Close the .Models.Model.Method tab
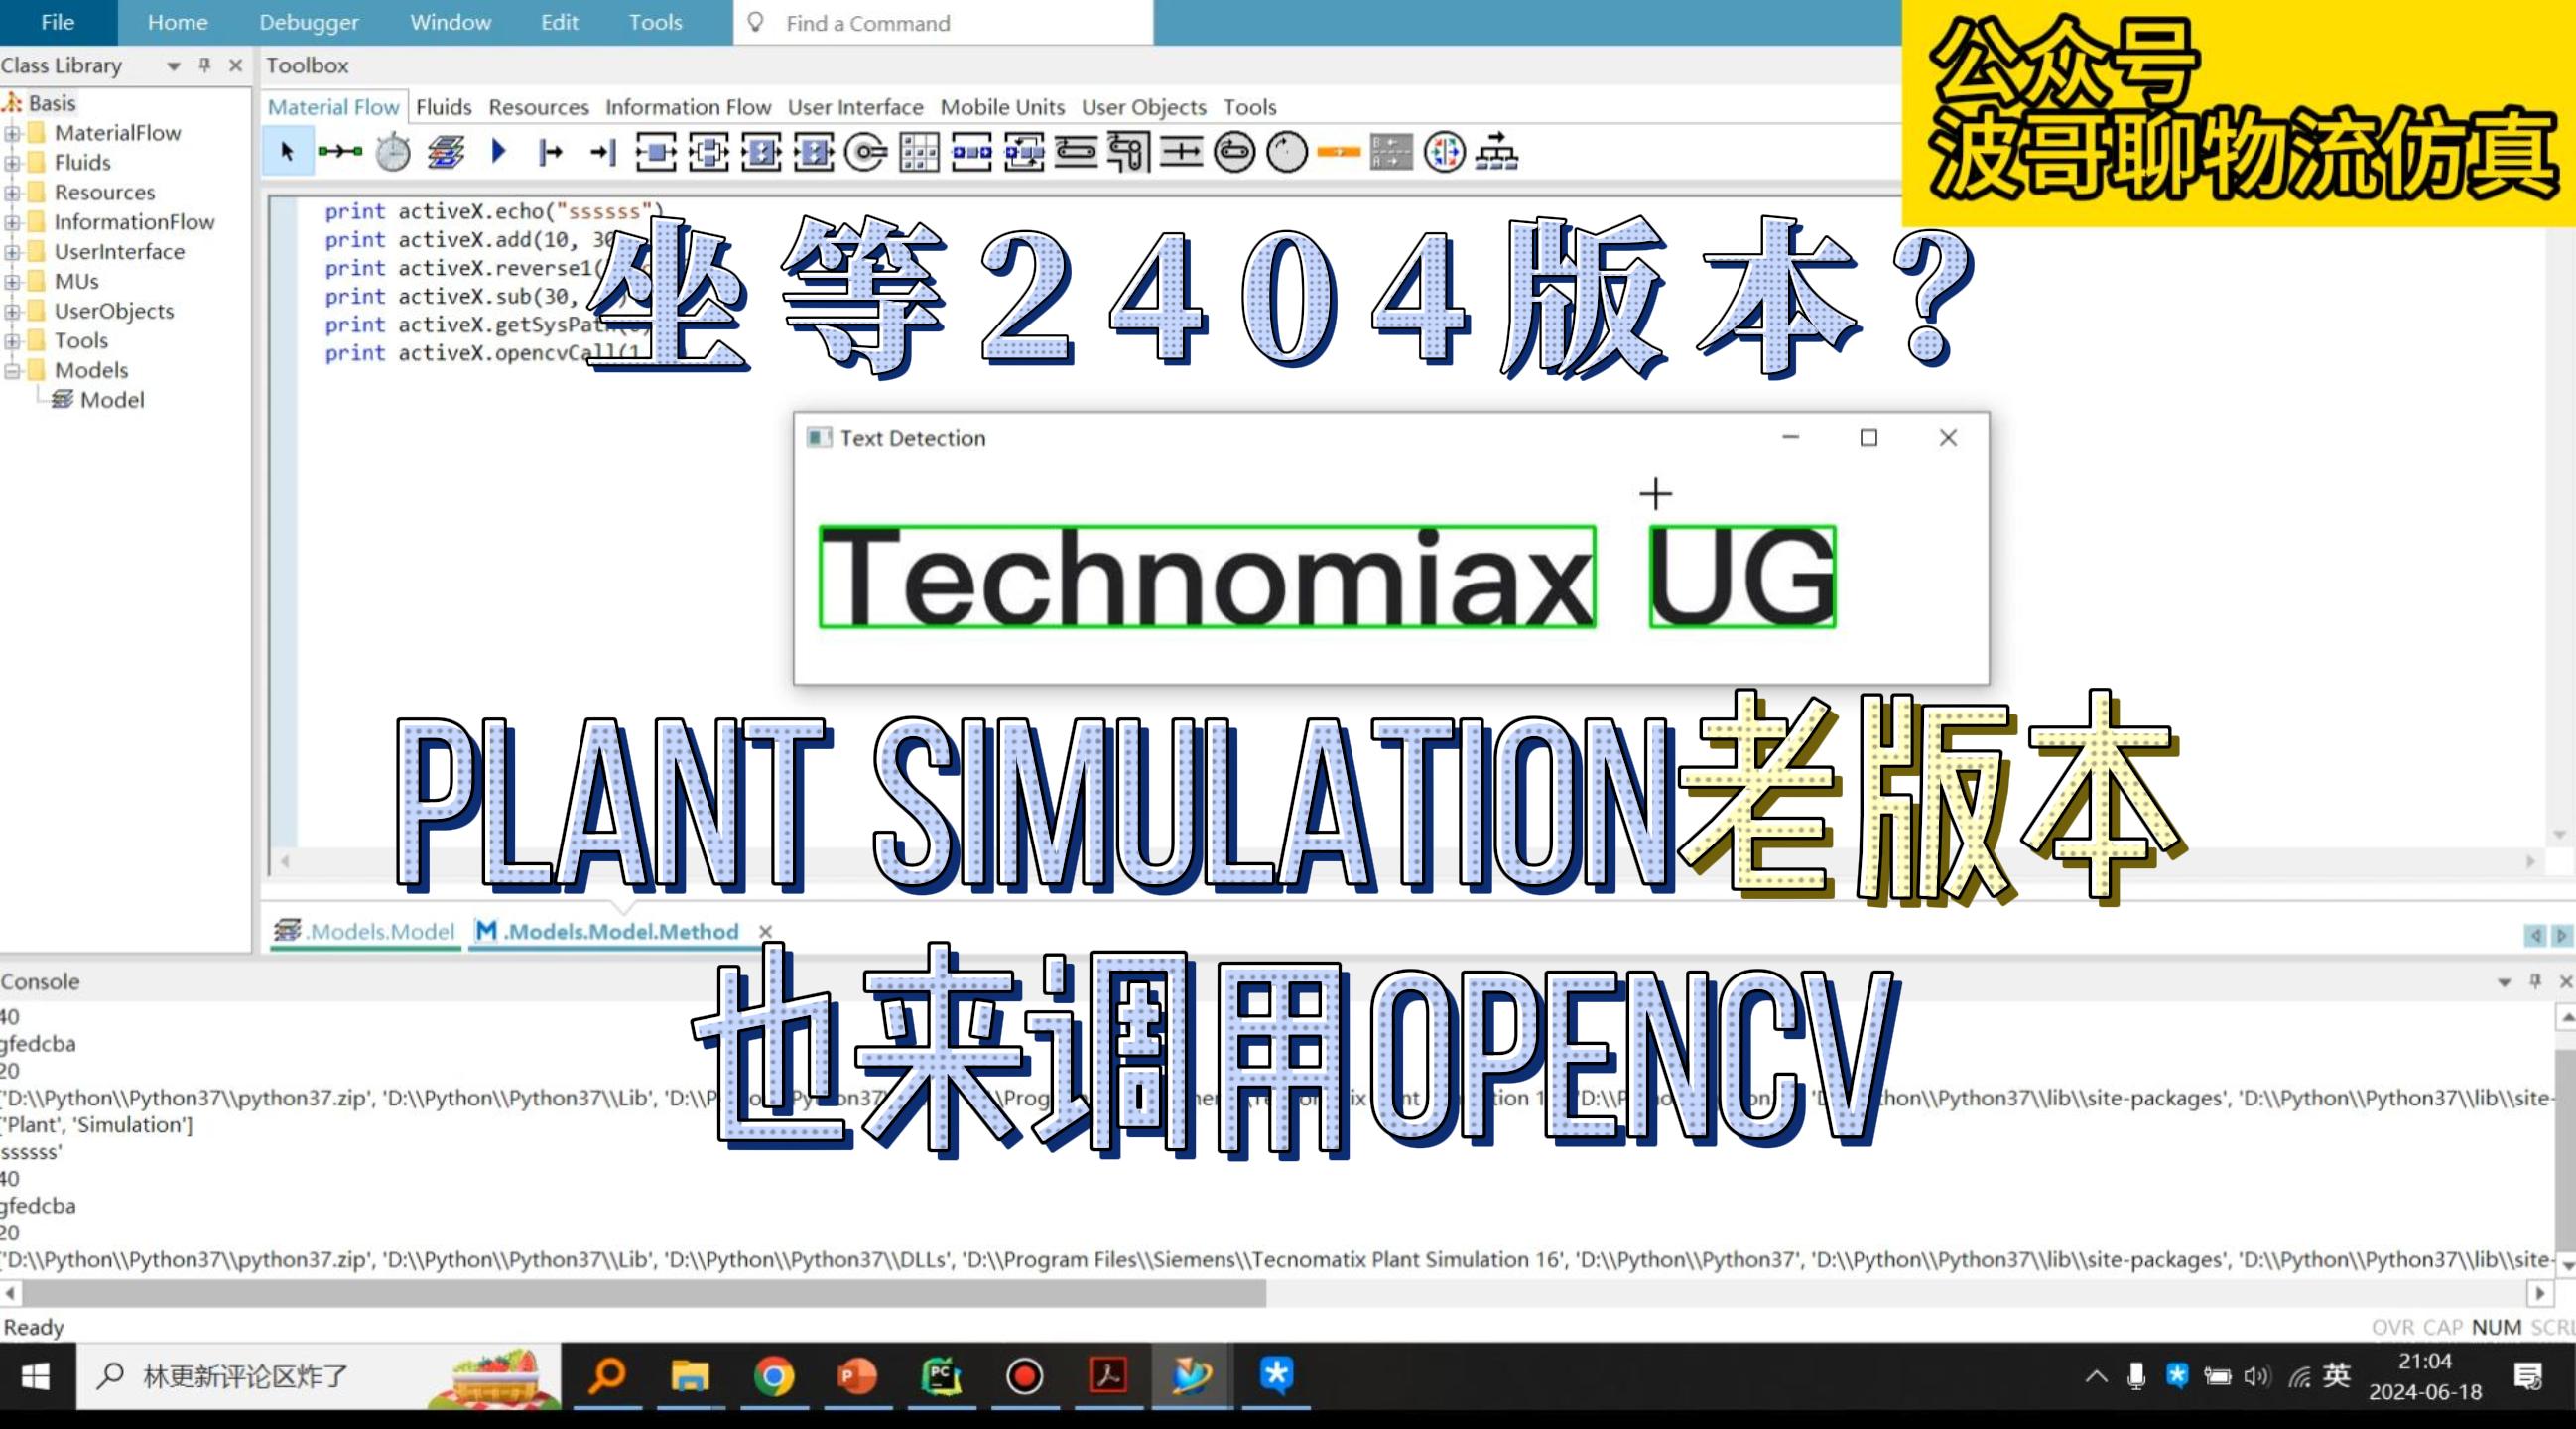 coord(766,931)
